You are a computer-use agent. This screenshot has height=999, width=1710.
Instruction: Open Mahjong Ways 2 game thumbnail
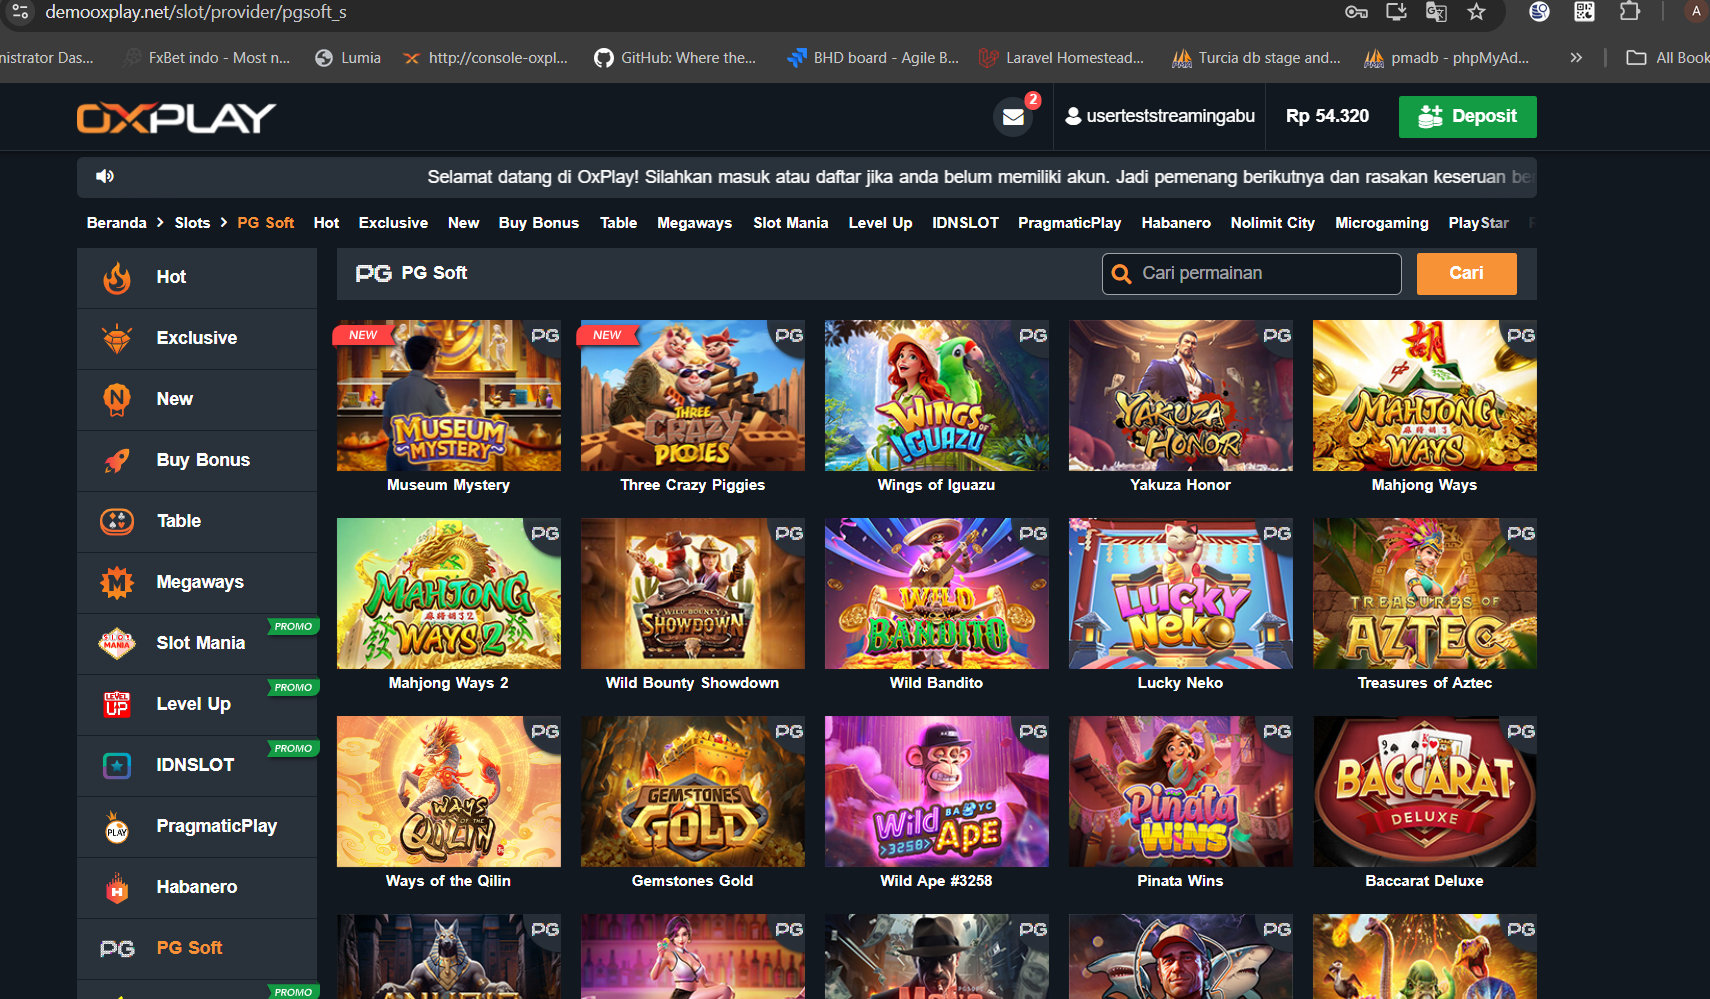click(449, 594)
